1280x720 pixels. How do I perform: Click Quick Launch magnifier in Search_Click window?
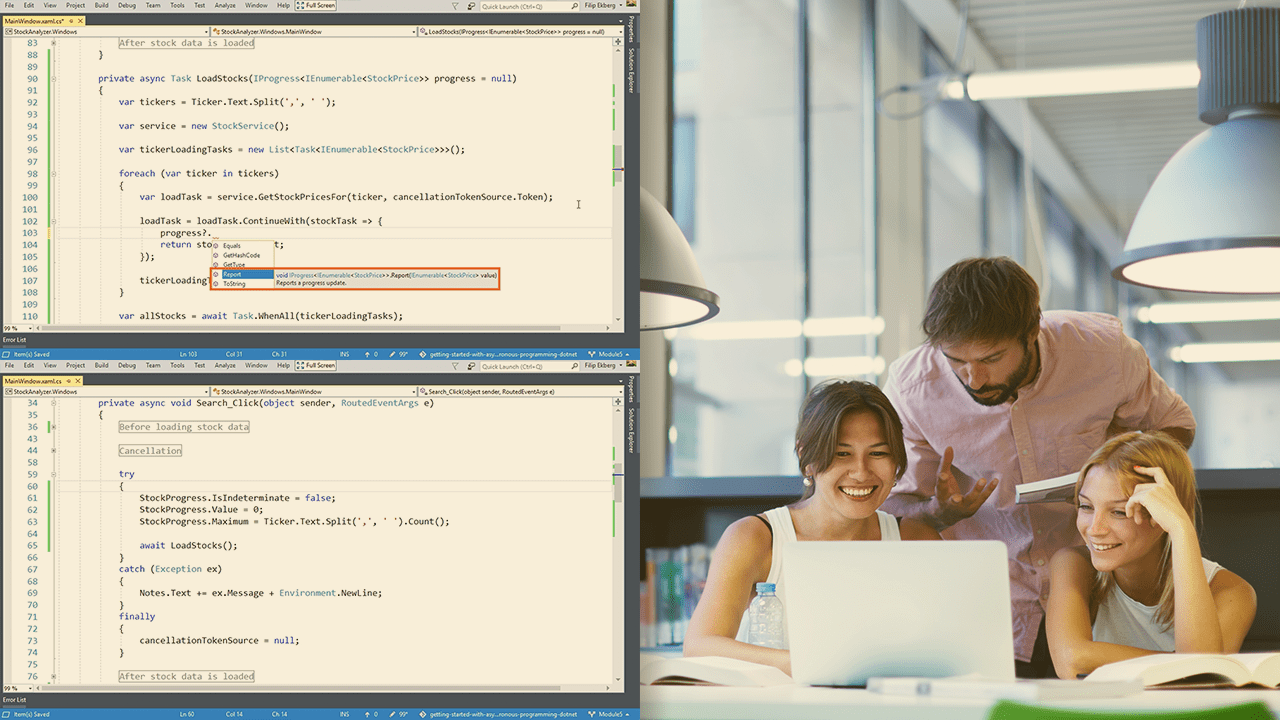pyautogui.click(x=575, y=366)
